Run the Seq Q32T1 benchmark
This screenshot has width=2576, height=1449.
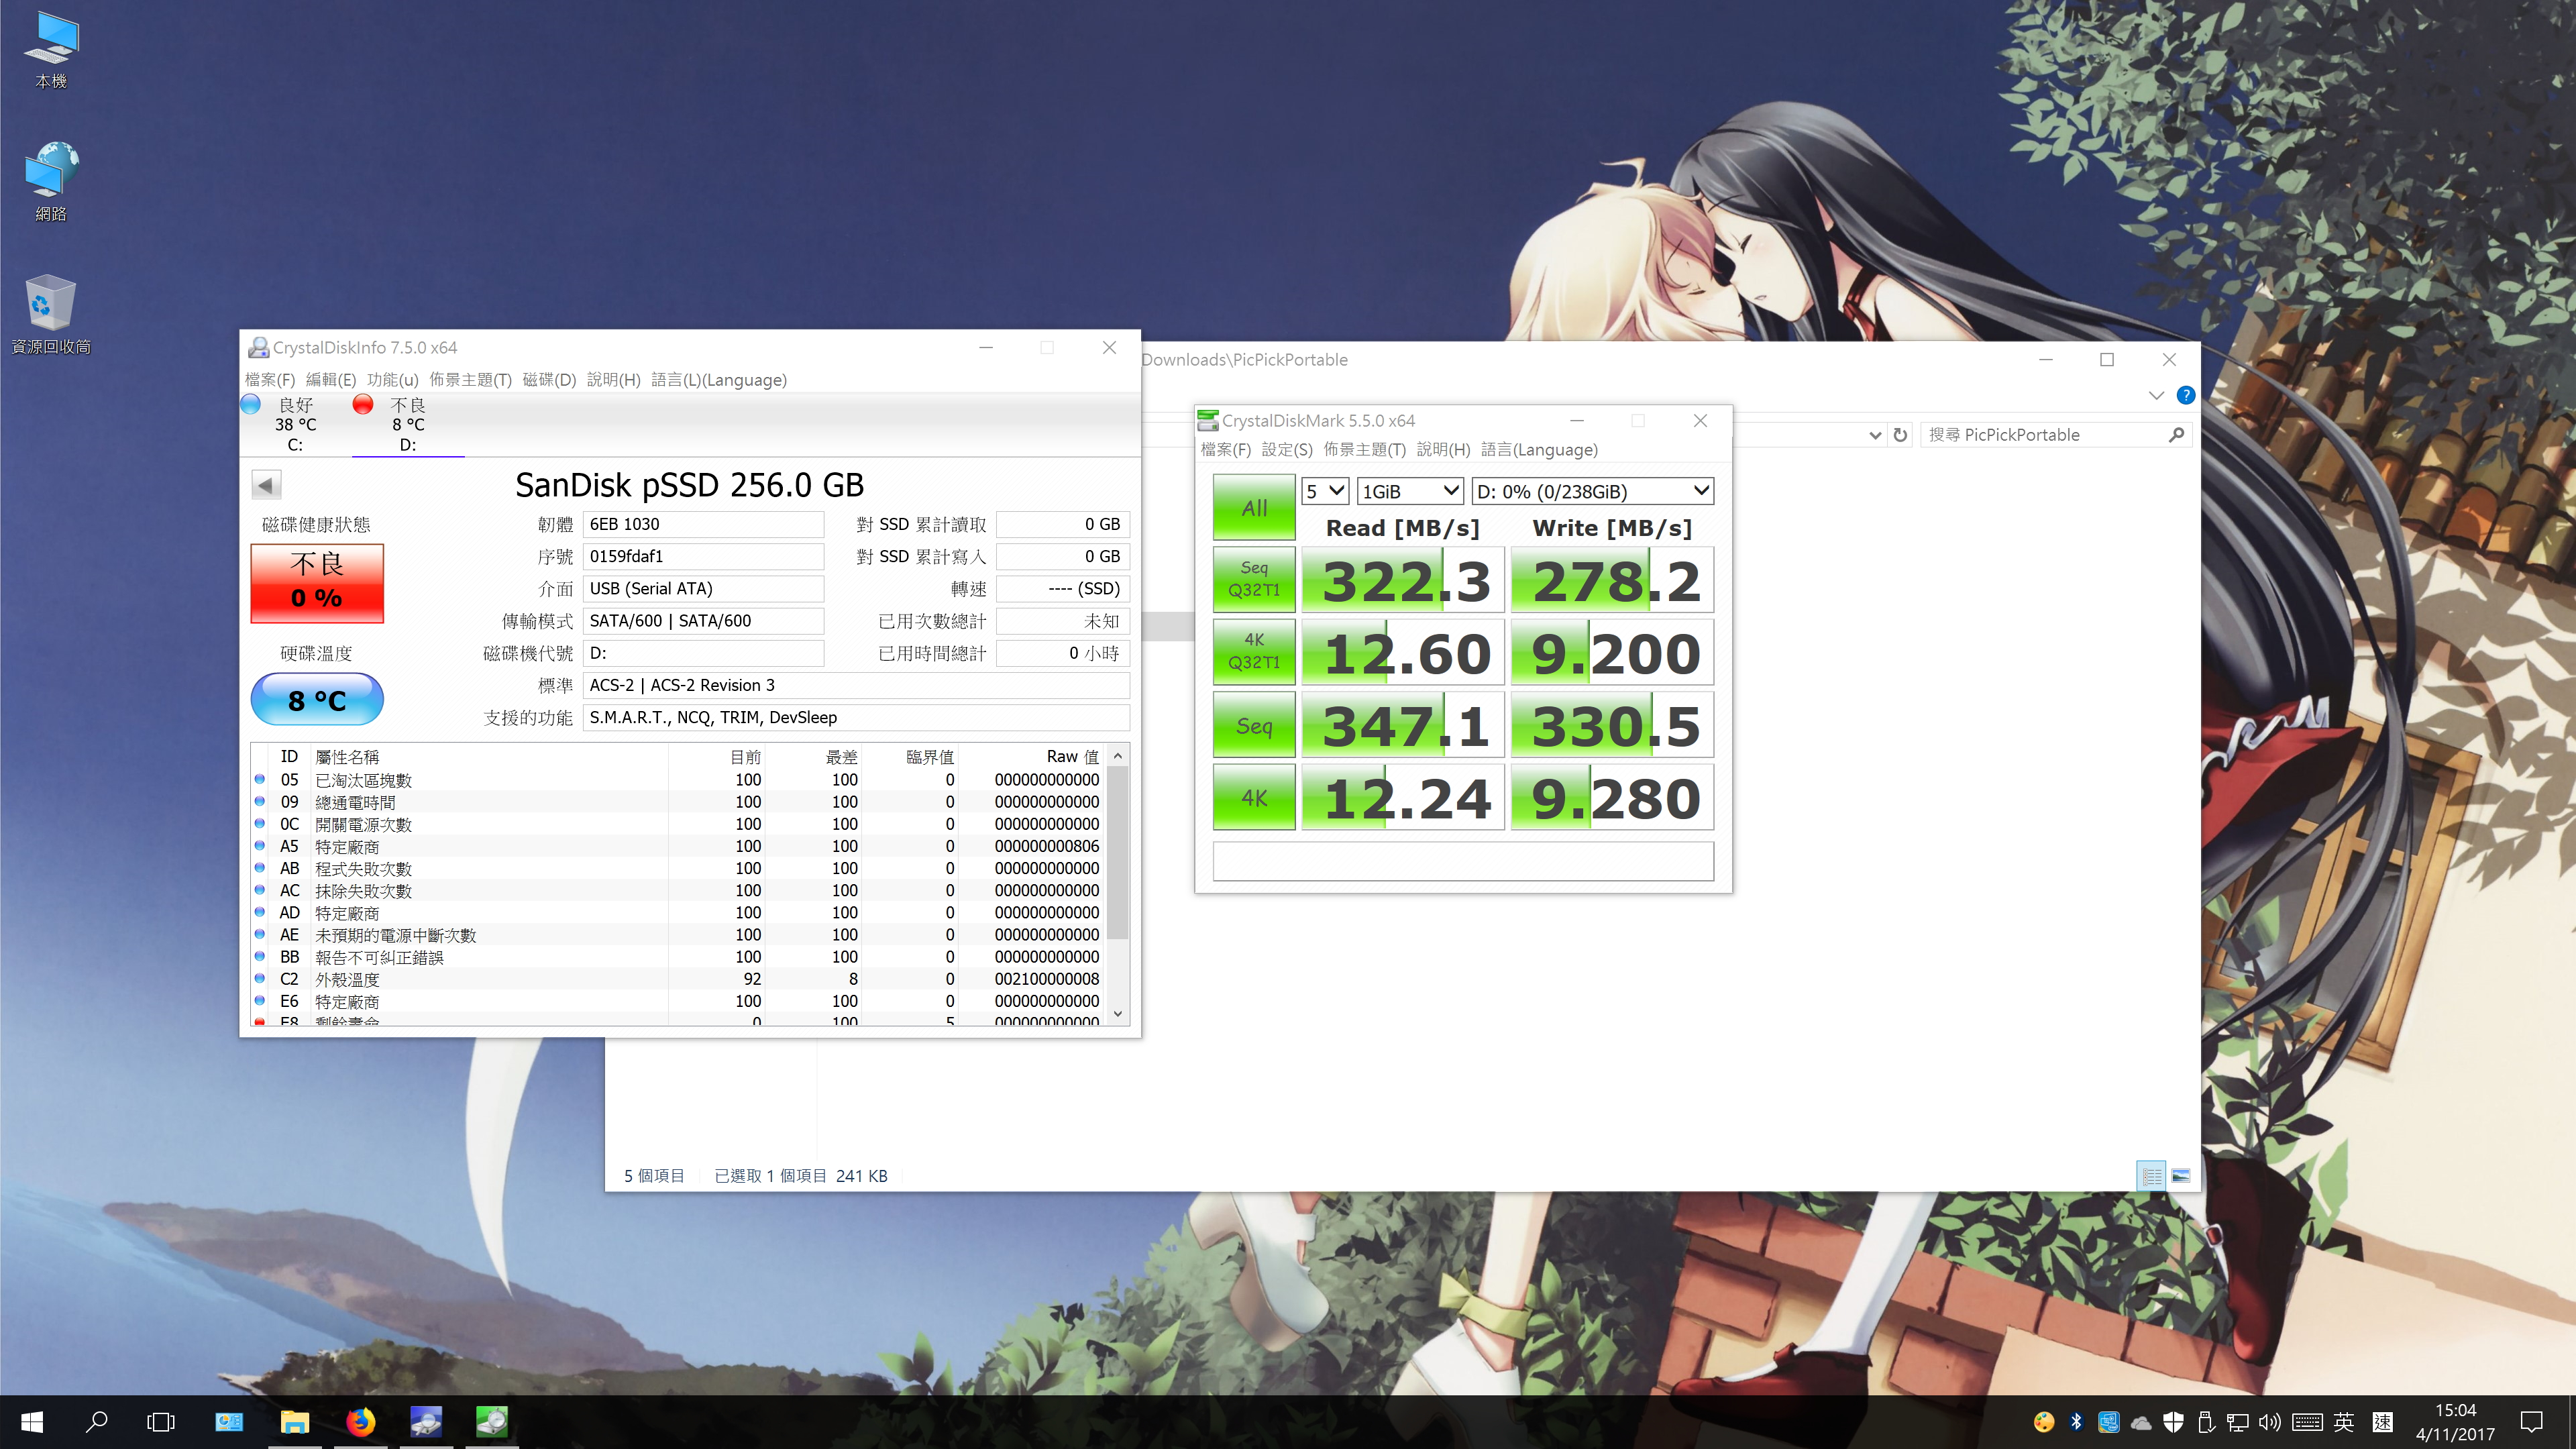pyautogui.click(x=1254, y=579)
